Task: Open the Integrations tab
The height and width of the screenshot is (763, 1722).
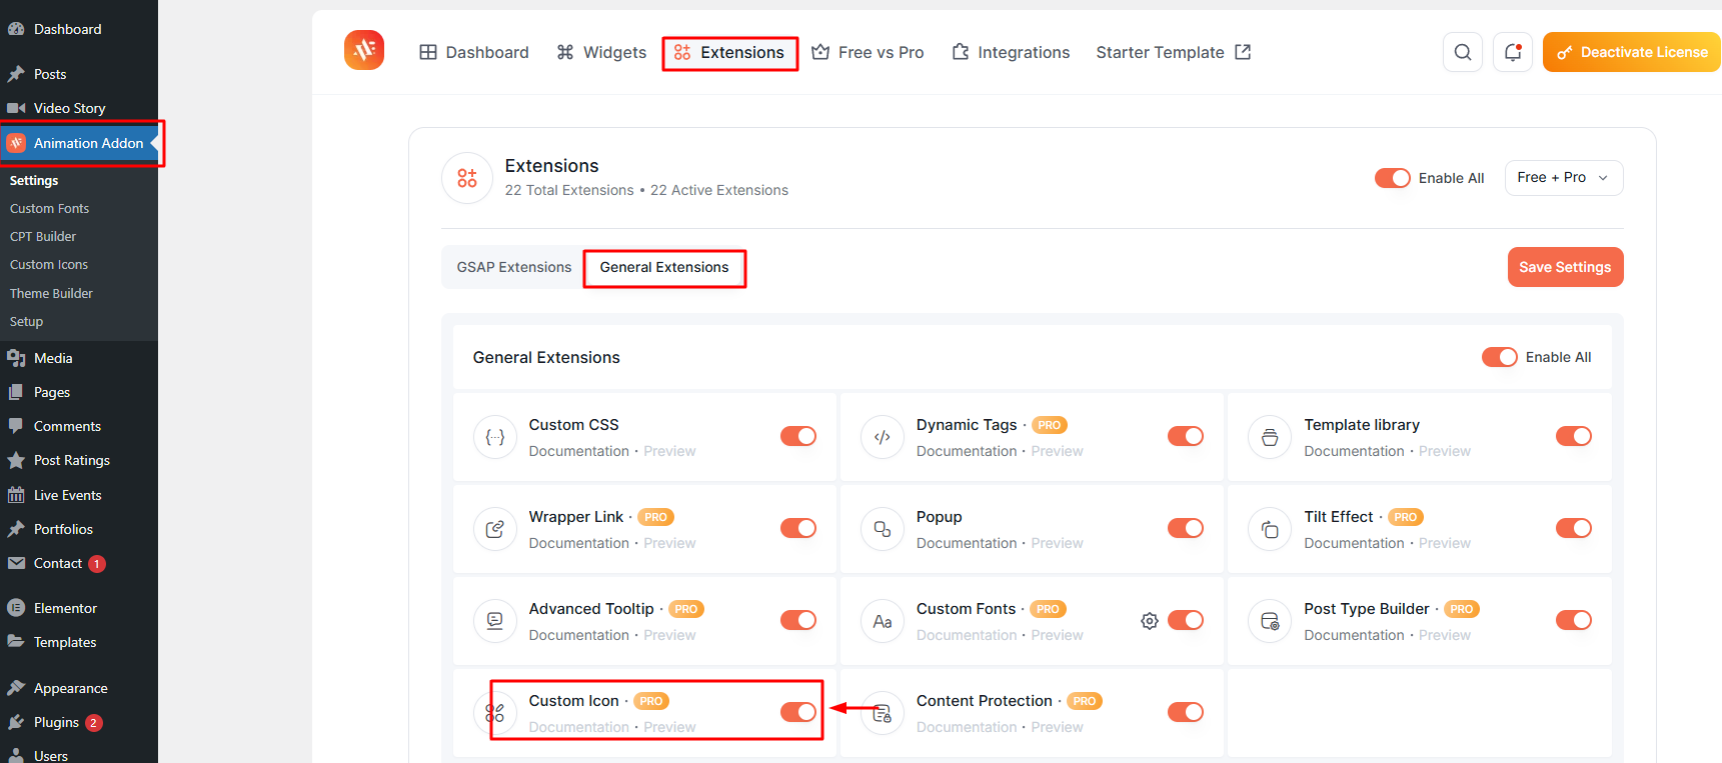Action: [x=1010, y=52]
